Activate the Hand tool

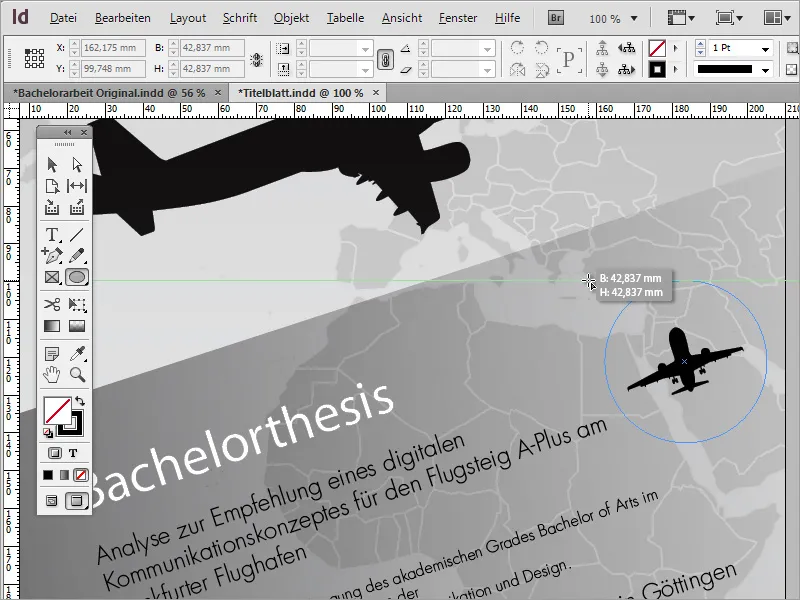pyautogui.click(x=52, y=374)
